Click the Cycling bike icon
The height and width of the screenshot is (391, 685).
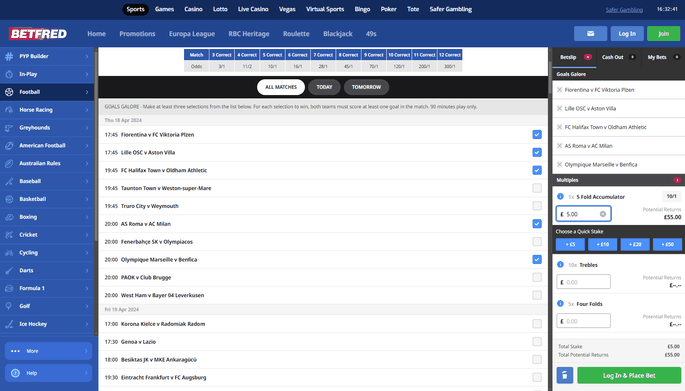9,253
